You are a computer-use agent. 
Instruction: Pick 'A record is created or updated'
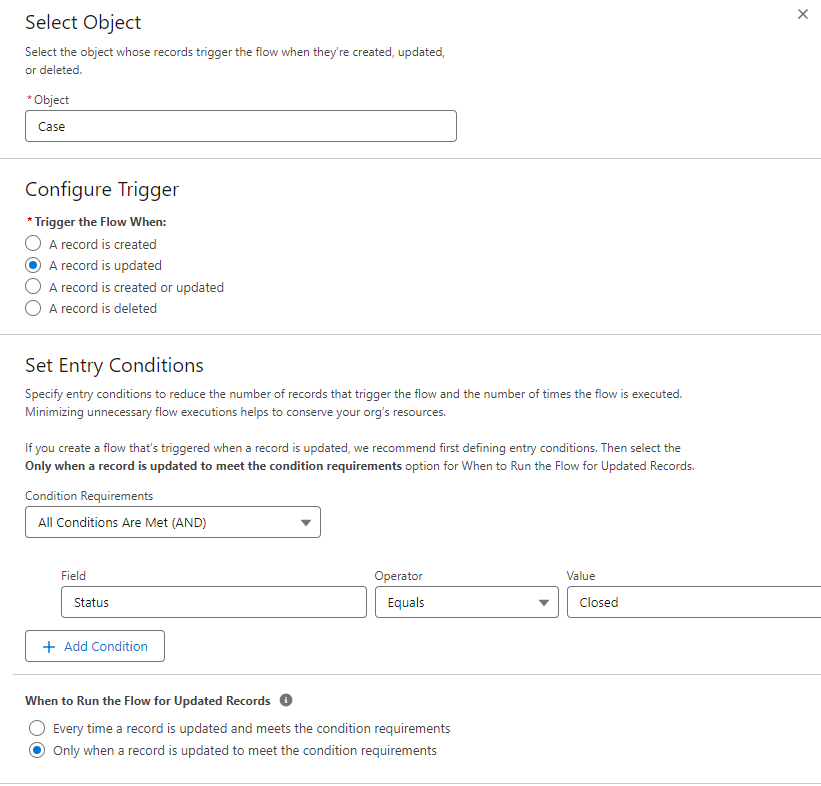33,287
